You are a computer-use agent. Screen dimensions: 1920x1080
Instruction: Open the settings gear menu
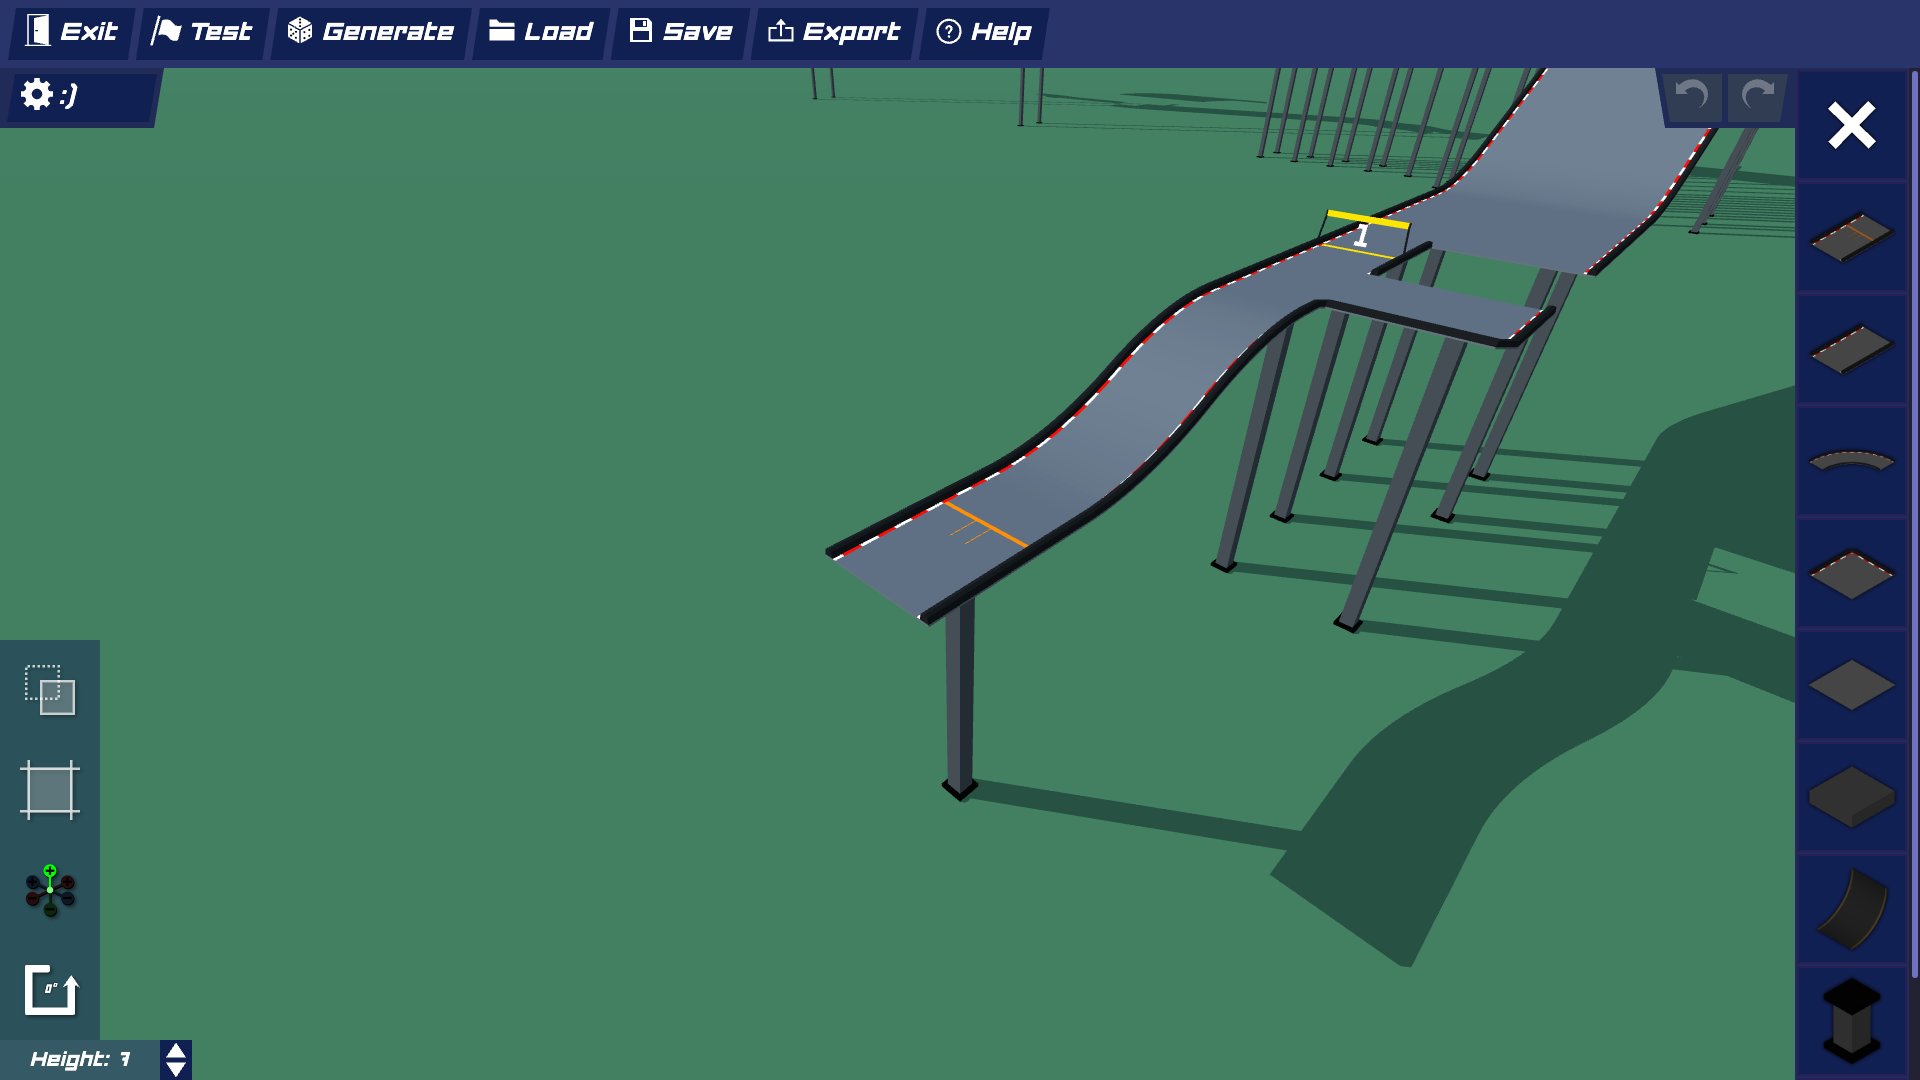(x=37, y=94)
